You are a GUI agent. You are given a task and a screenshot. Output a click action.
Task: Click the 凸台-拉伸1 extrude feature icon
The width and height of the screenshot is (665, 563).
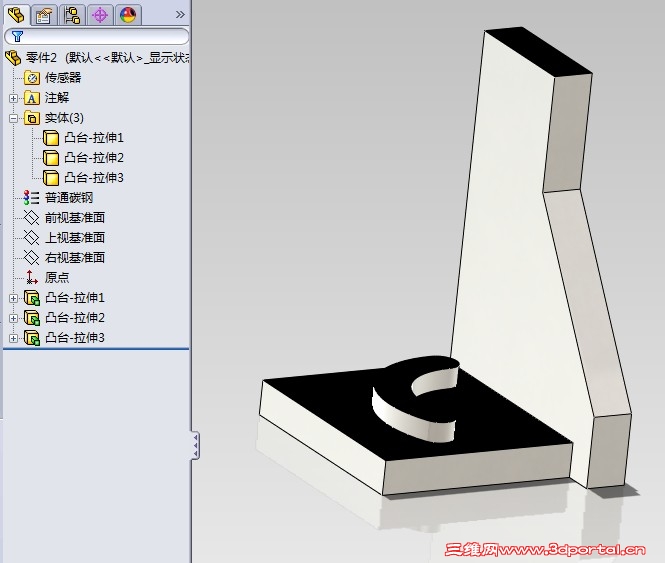click(x=32, y=298)
